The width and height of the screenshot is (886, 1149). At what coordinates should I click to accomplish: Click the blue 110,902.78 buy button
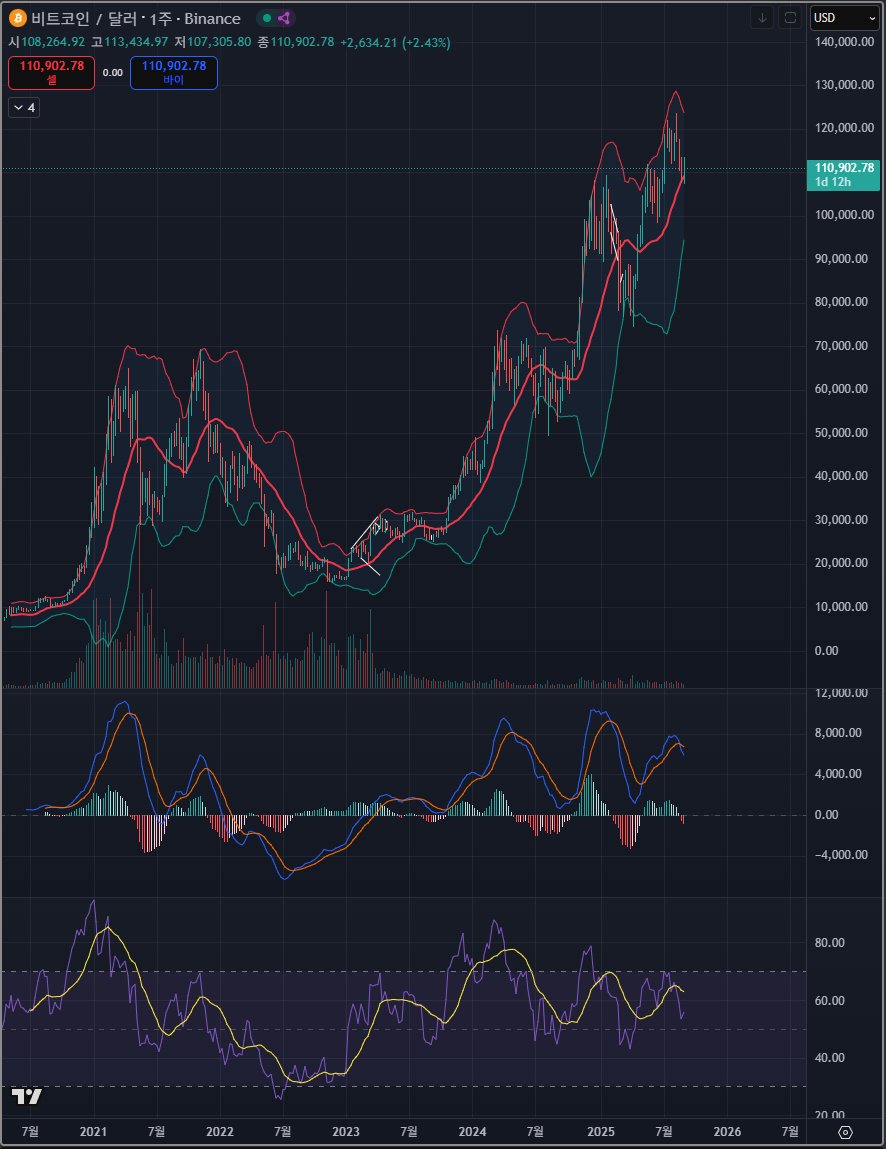point(174,73)
